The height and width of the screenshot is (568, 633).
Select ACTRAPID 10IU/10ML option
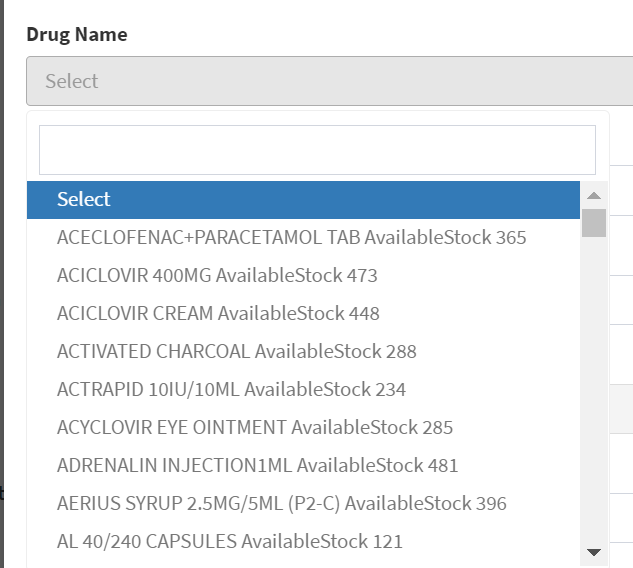pos(303,389)
